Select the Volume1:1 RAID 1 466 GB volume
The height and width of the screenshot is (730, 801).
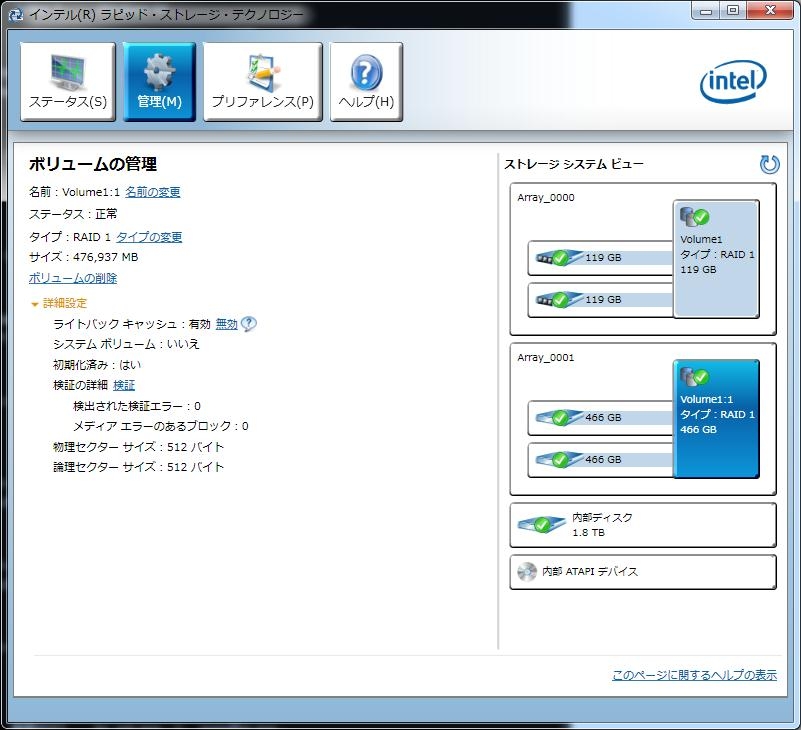(x=716, y=419)
